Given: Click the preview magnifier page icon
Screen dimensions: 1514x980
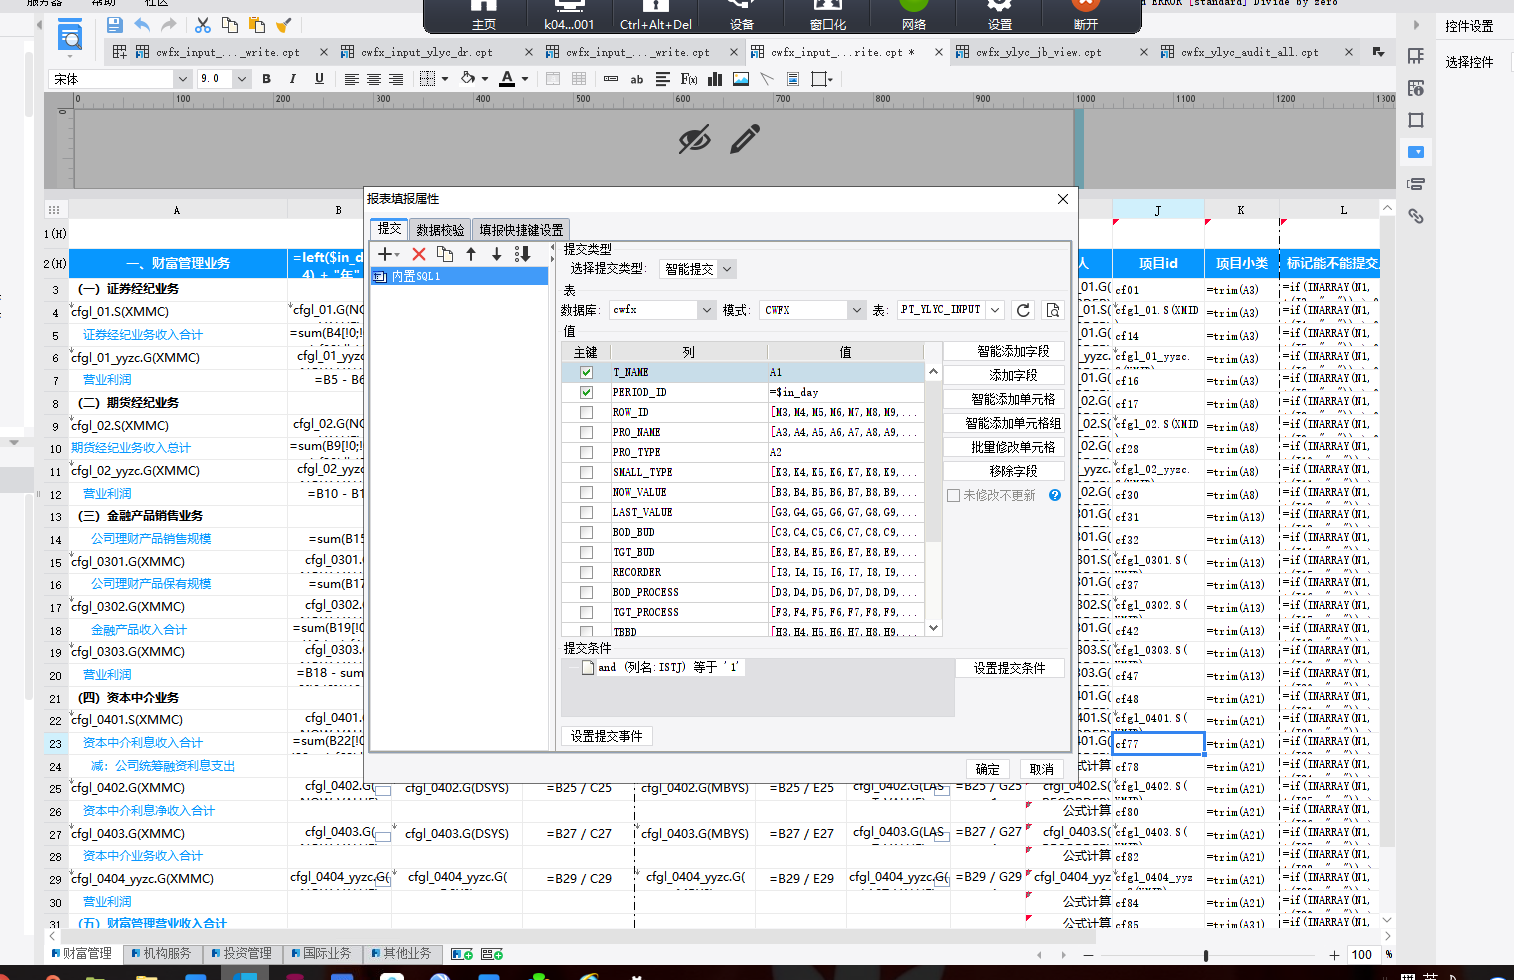Looking at the screenshot, I should point(70,37).
